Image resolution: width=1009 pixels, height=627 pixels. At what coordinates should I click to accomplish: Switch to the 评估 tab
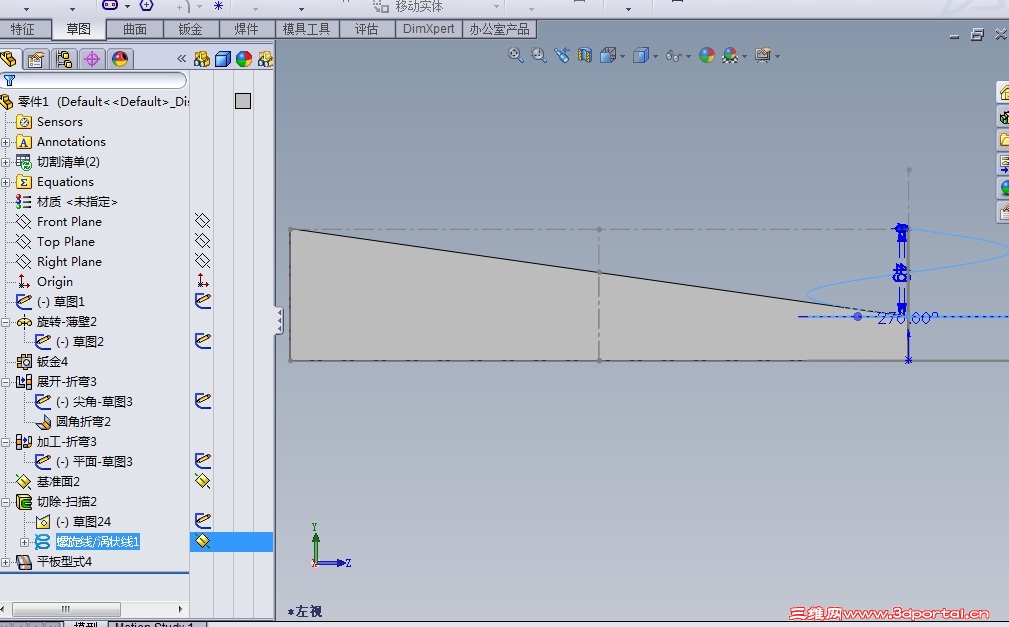tap(366, 30)
